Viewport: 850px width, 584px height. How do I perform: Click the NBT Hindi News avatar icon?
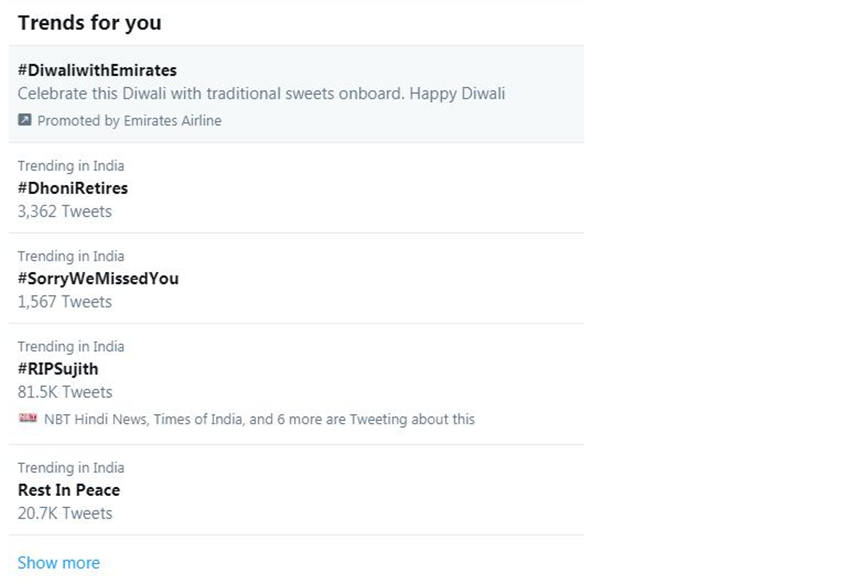pyautogui.click(x=27, y=419)
